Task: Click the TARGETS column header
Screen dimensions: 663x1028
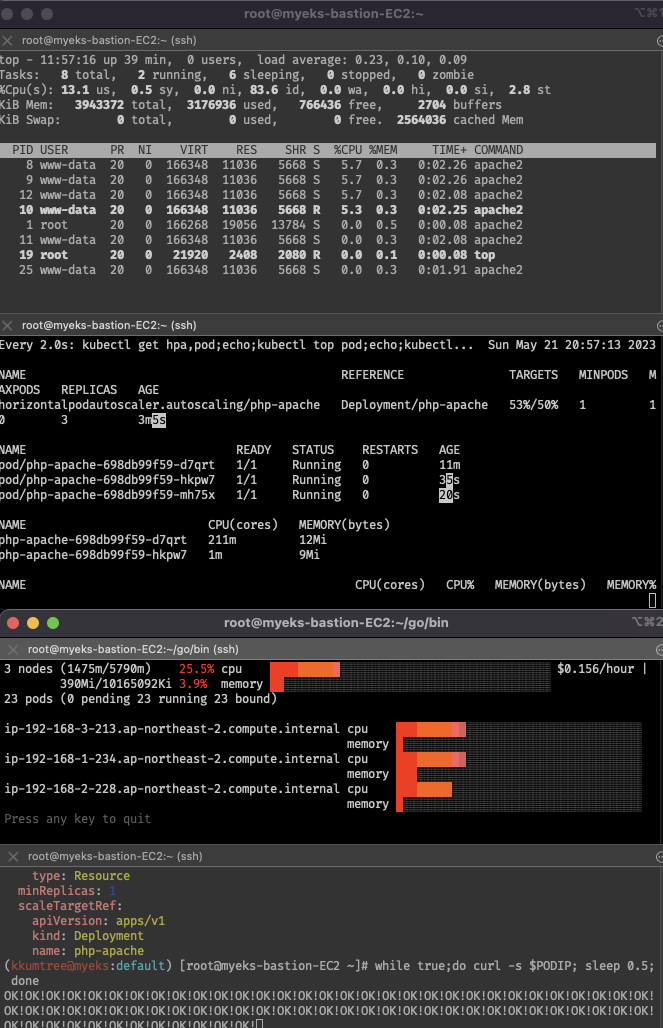Action: click(x=533, y=375)
